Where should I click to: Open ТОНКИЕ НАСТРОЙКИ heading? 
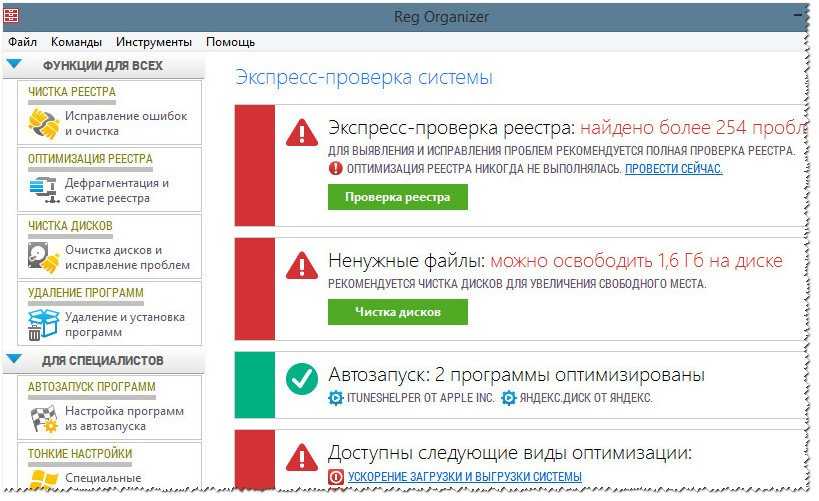tap(80, 453)
